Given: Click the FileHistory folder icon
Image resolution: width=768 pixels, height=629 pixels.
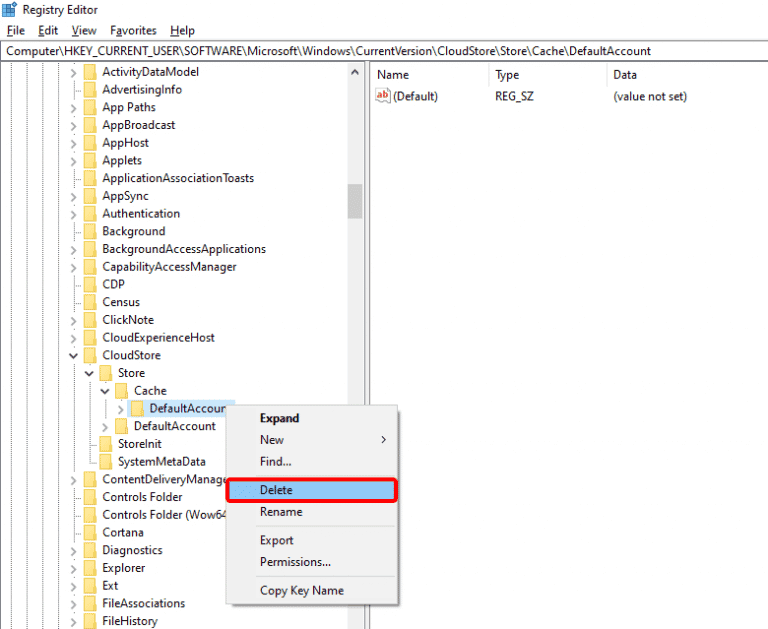Looking at the screenshot, I should [x=90, y=621].
